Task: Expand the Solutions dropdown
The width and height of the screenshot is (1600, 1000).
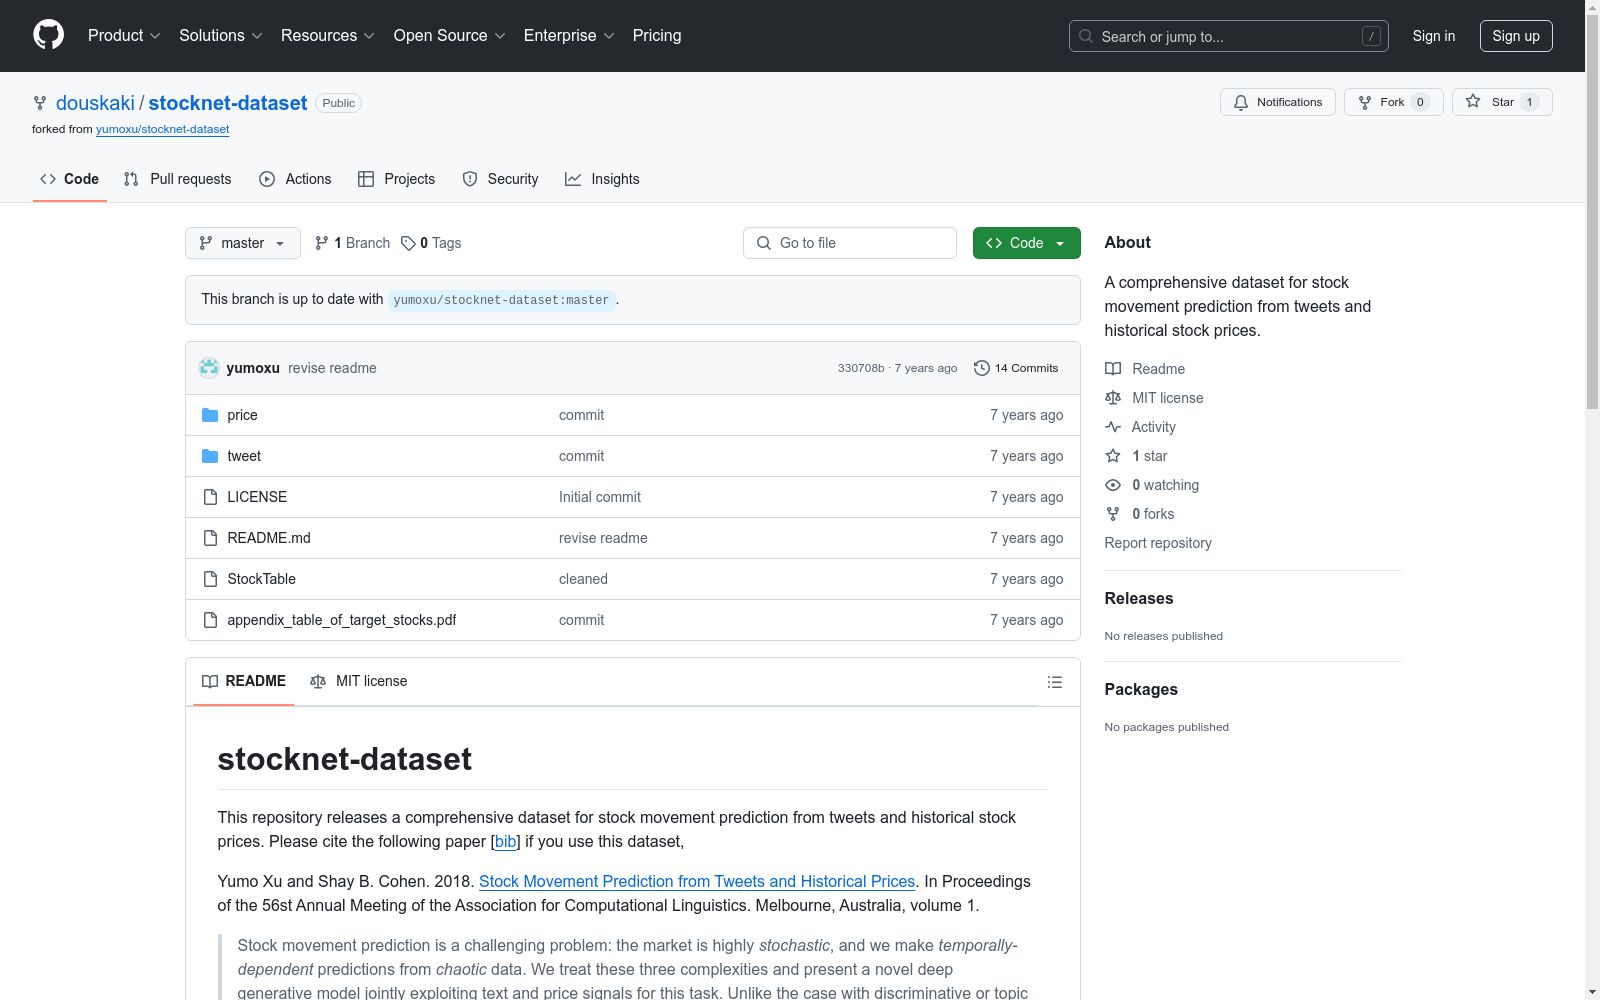Action: (220, 36)
